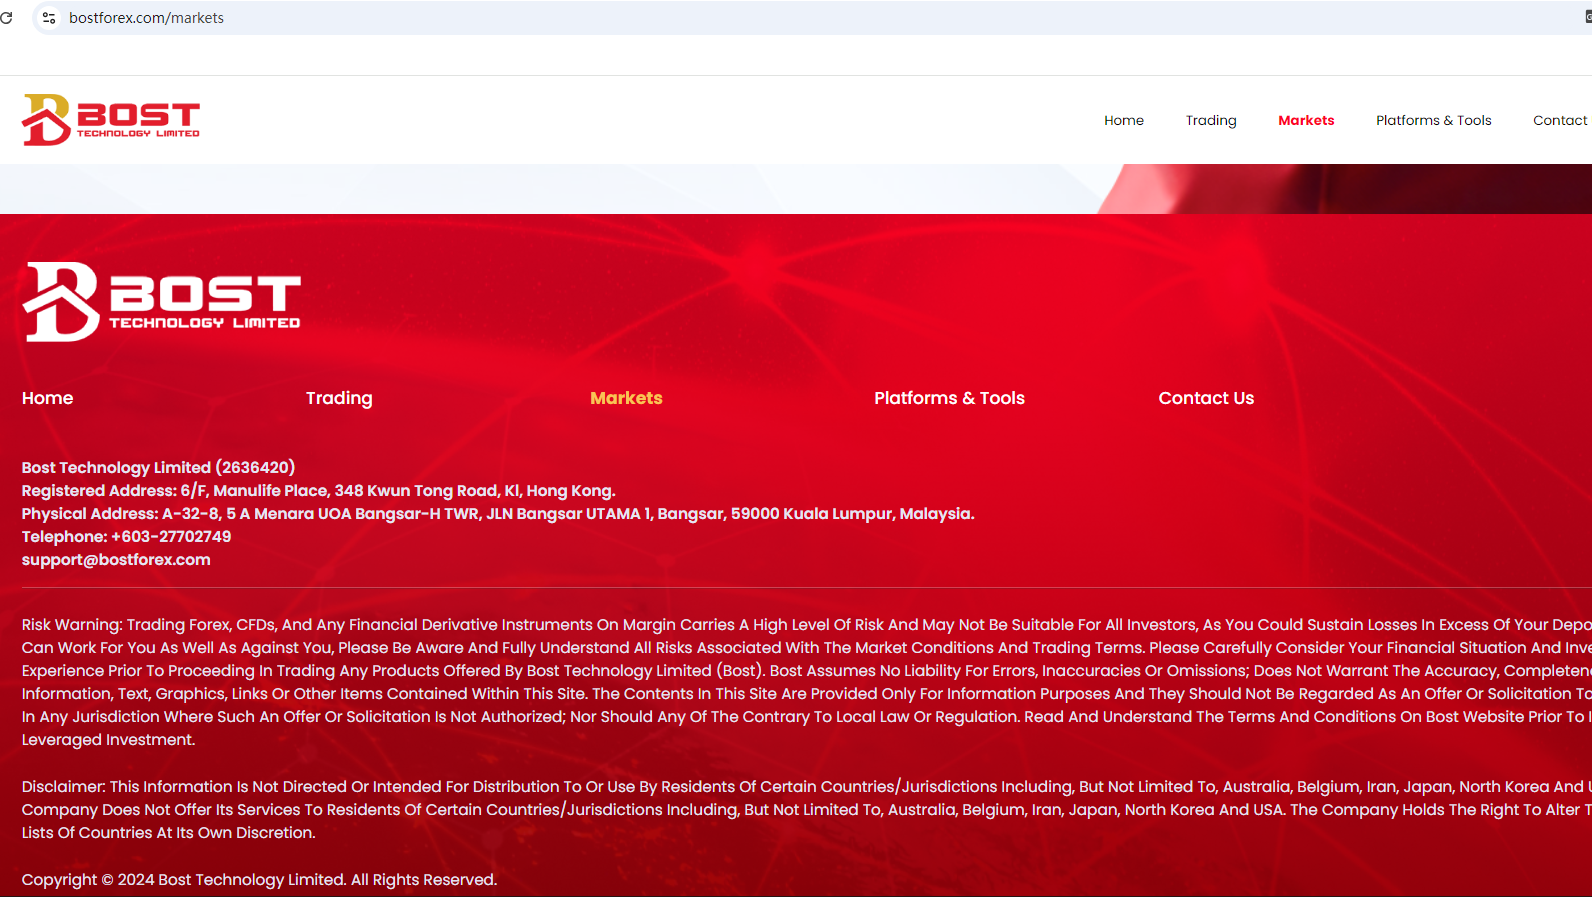Open Platforms & Tools in the top navigation

point(1434,120)
